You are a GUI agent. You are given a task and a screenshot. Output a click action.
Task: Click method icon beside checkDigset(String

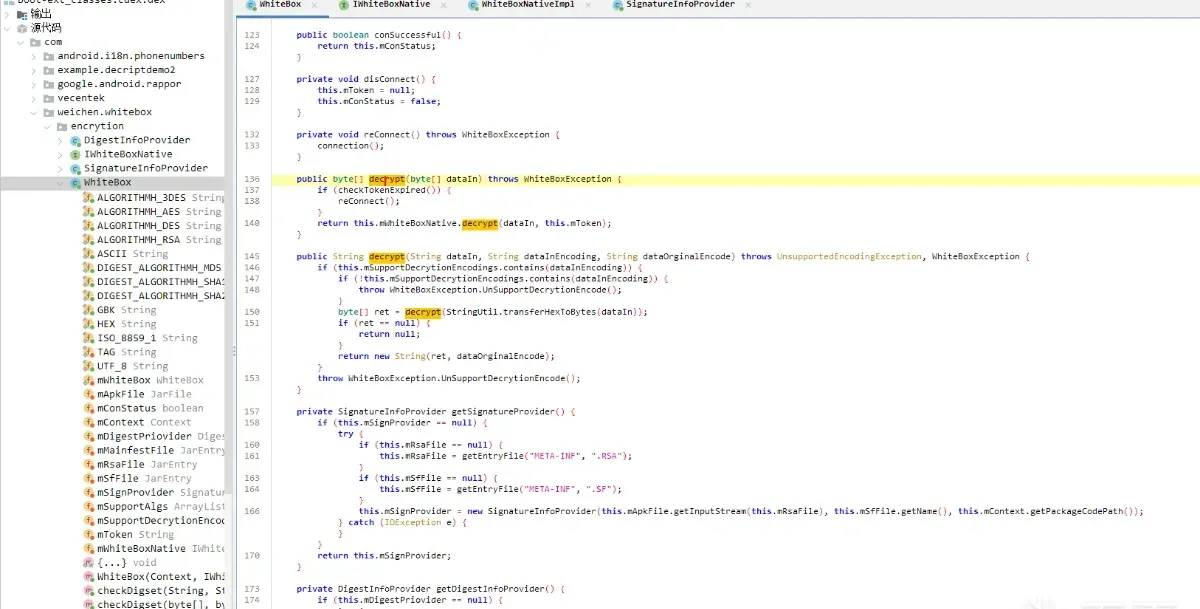[x=88, y=591]
